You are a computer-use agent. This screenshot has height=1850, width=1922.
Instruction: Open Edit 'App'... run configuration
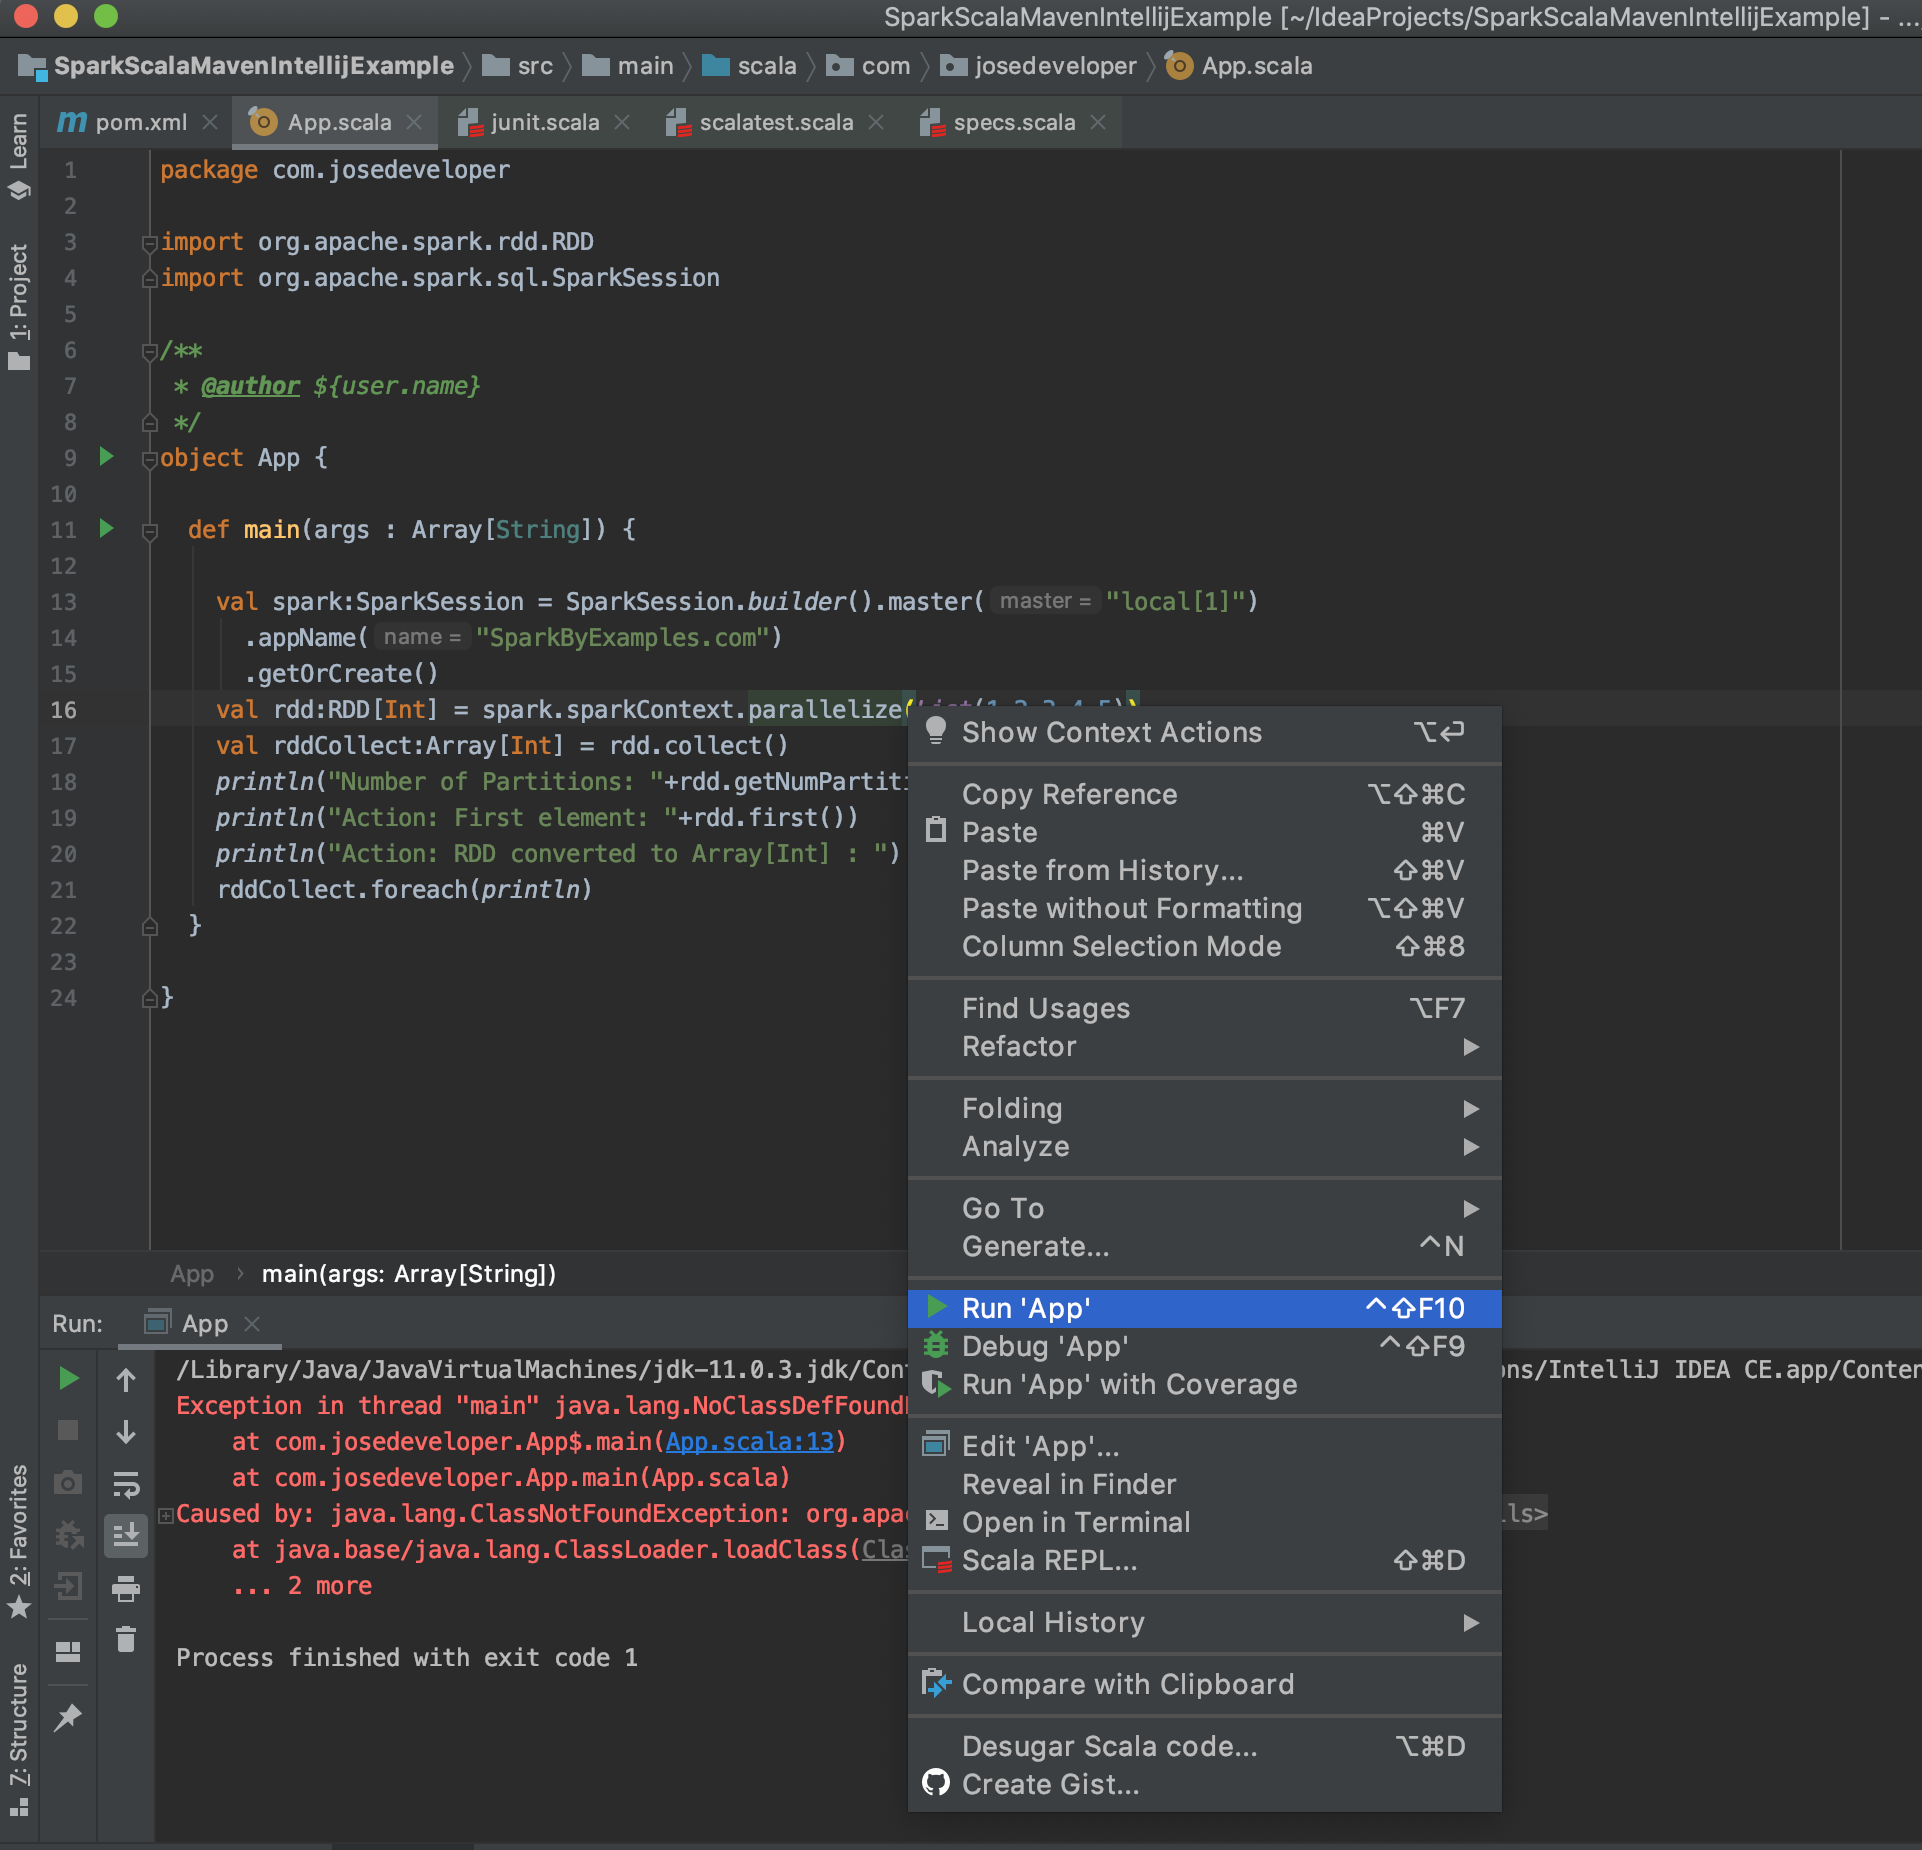[1204, 1446]
